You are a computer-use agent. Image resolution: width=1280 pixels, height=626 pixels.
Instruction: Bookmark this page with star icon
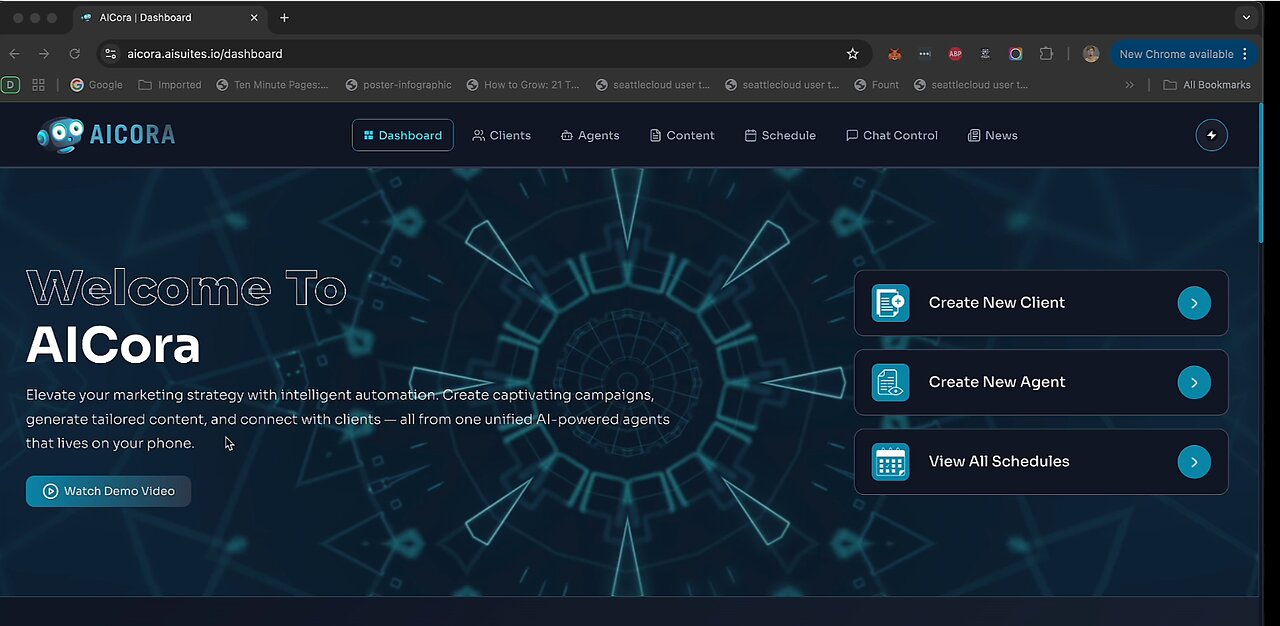pos(853,54)
